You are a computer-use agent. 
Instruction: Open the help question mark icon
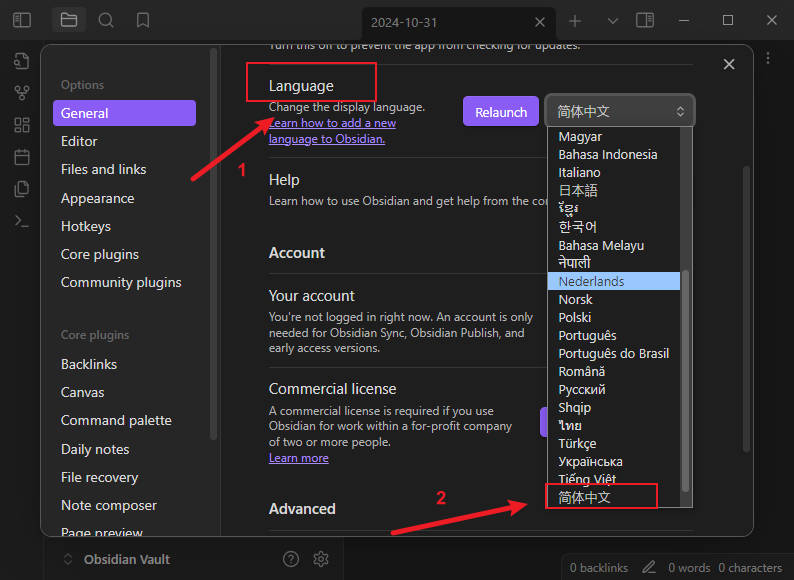[291, 559]
